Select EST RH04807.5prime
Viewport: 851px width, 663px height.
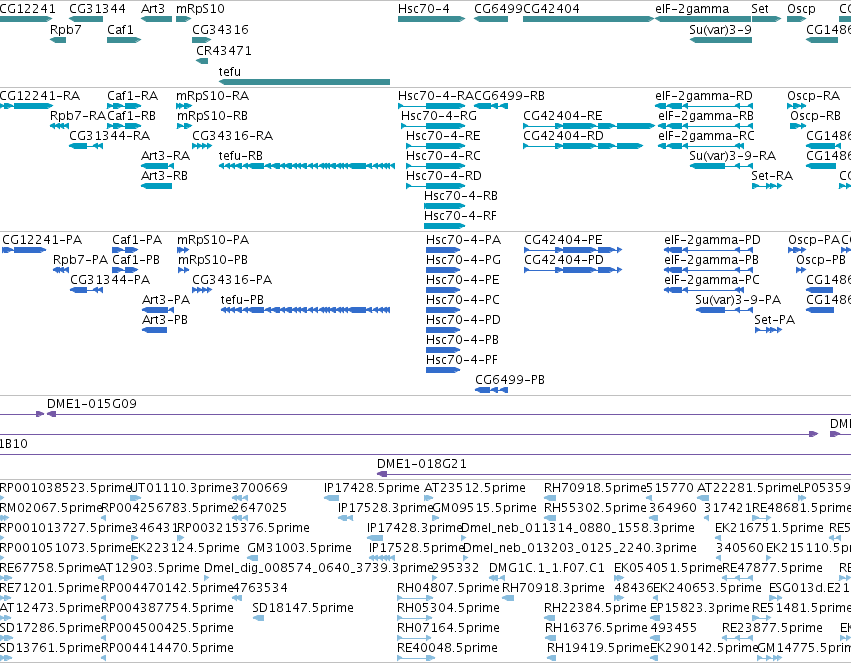coord(415,598)
